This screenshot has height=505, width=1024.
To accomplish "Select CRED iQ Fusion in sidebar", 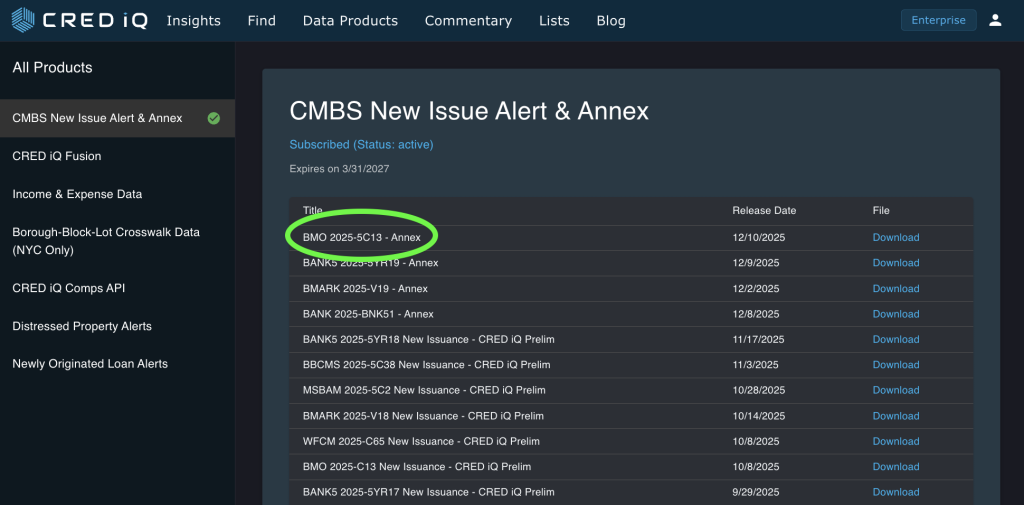I will point(57,156).
